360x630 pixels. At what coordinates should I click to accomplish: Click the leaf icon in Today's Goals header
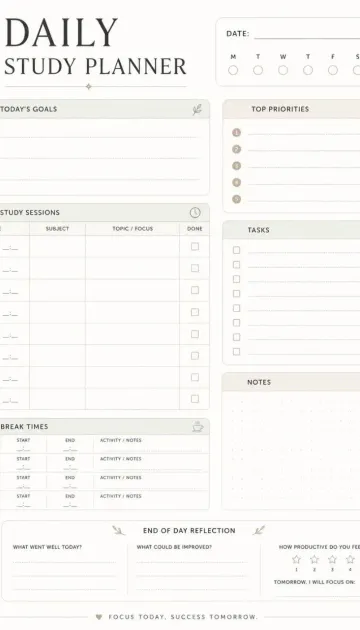coord(197,109)
